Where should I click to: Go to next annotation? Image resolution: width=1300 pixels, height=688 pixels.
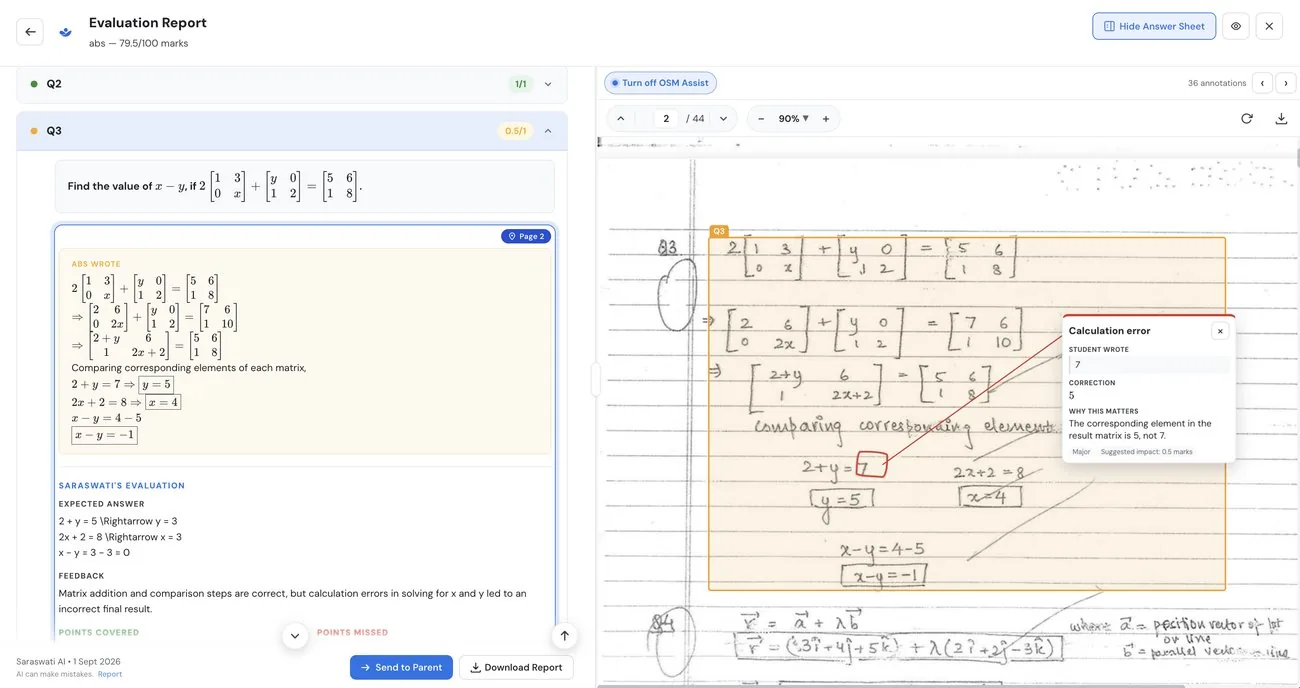tap(1285, 83)
